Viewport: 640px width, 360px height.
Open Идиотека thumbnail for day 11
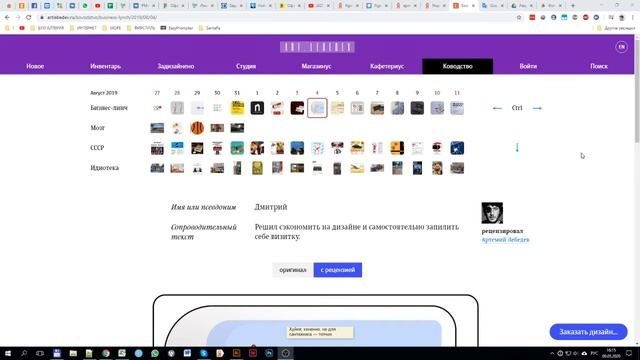[x=457, y=168]
